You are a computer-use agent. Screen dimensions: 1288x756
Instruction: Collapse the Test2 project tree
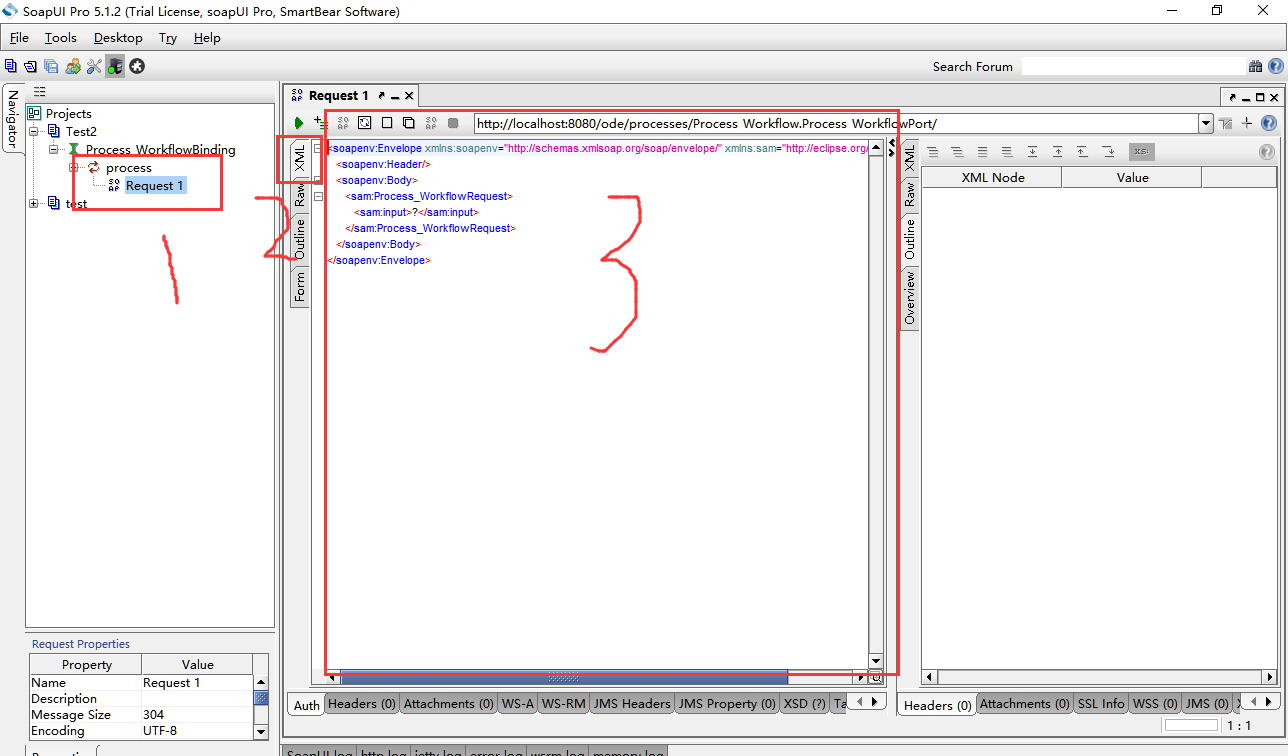point(33,131)
